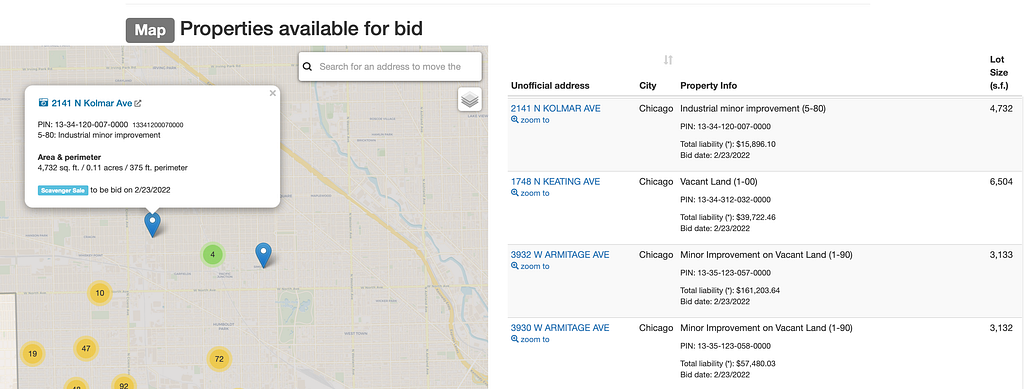1024x389 pixels.
Task: Click the blue marker right of cluster 4
Action: [x=263, y=255]
